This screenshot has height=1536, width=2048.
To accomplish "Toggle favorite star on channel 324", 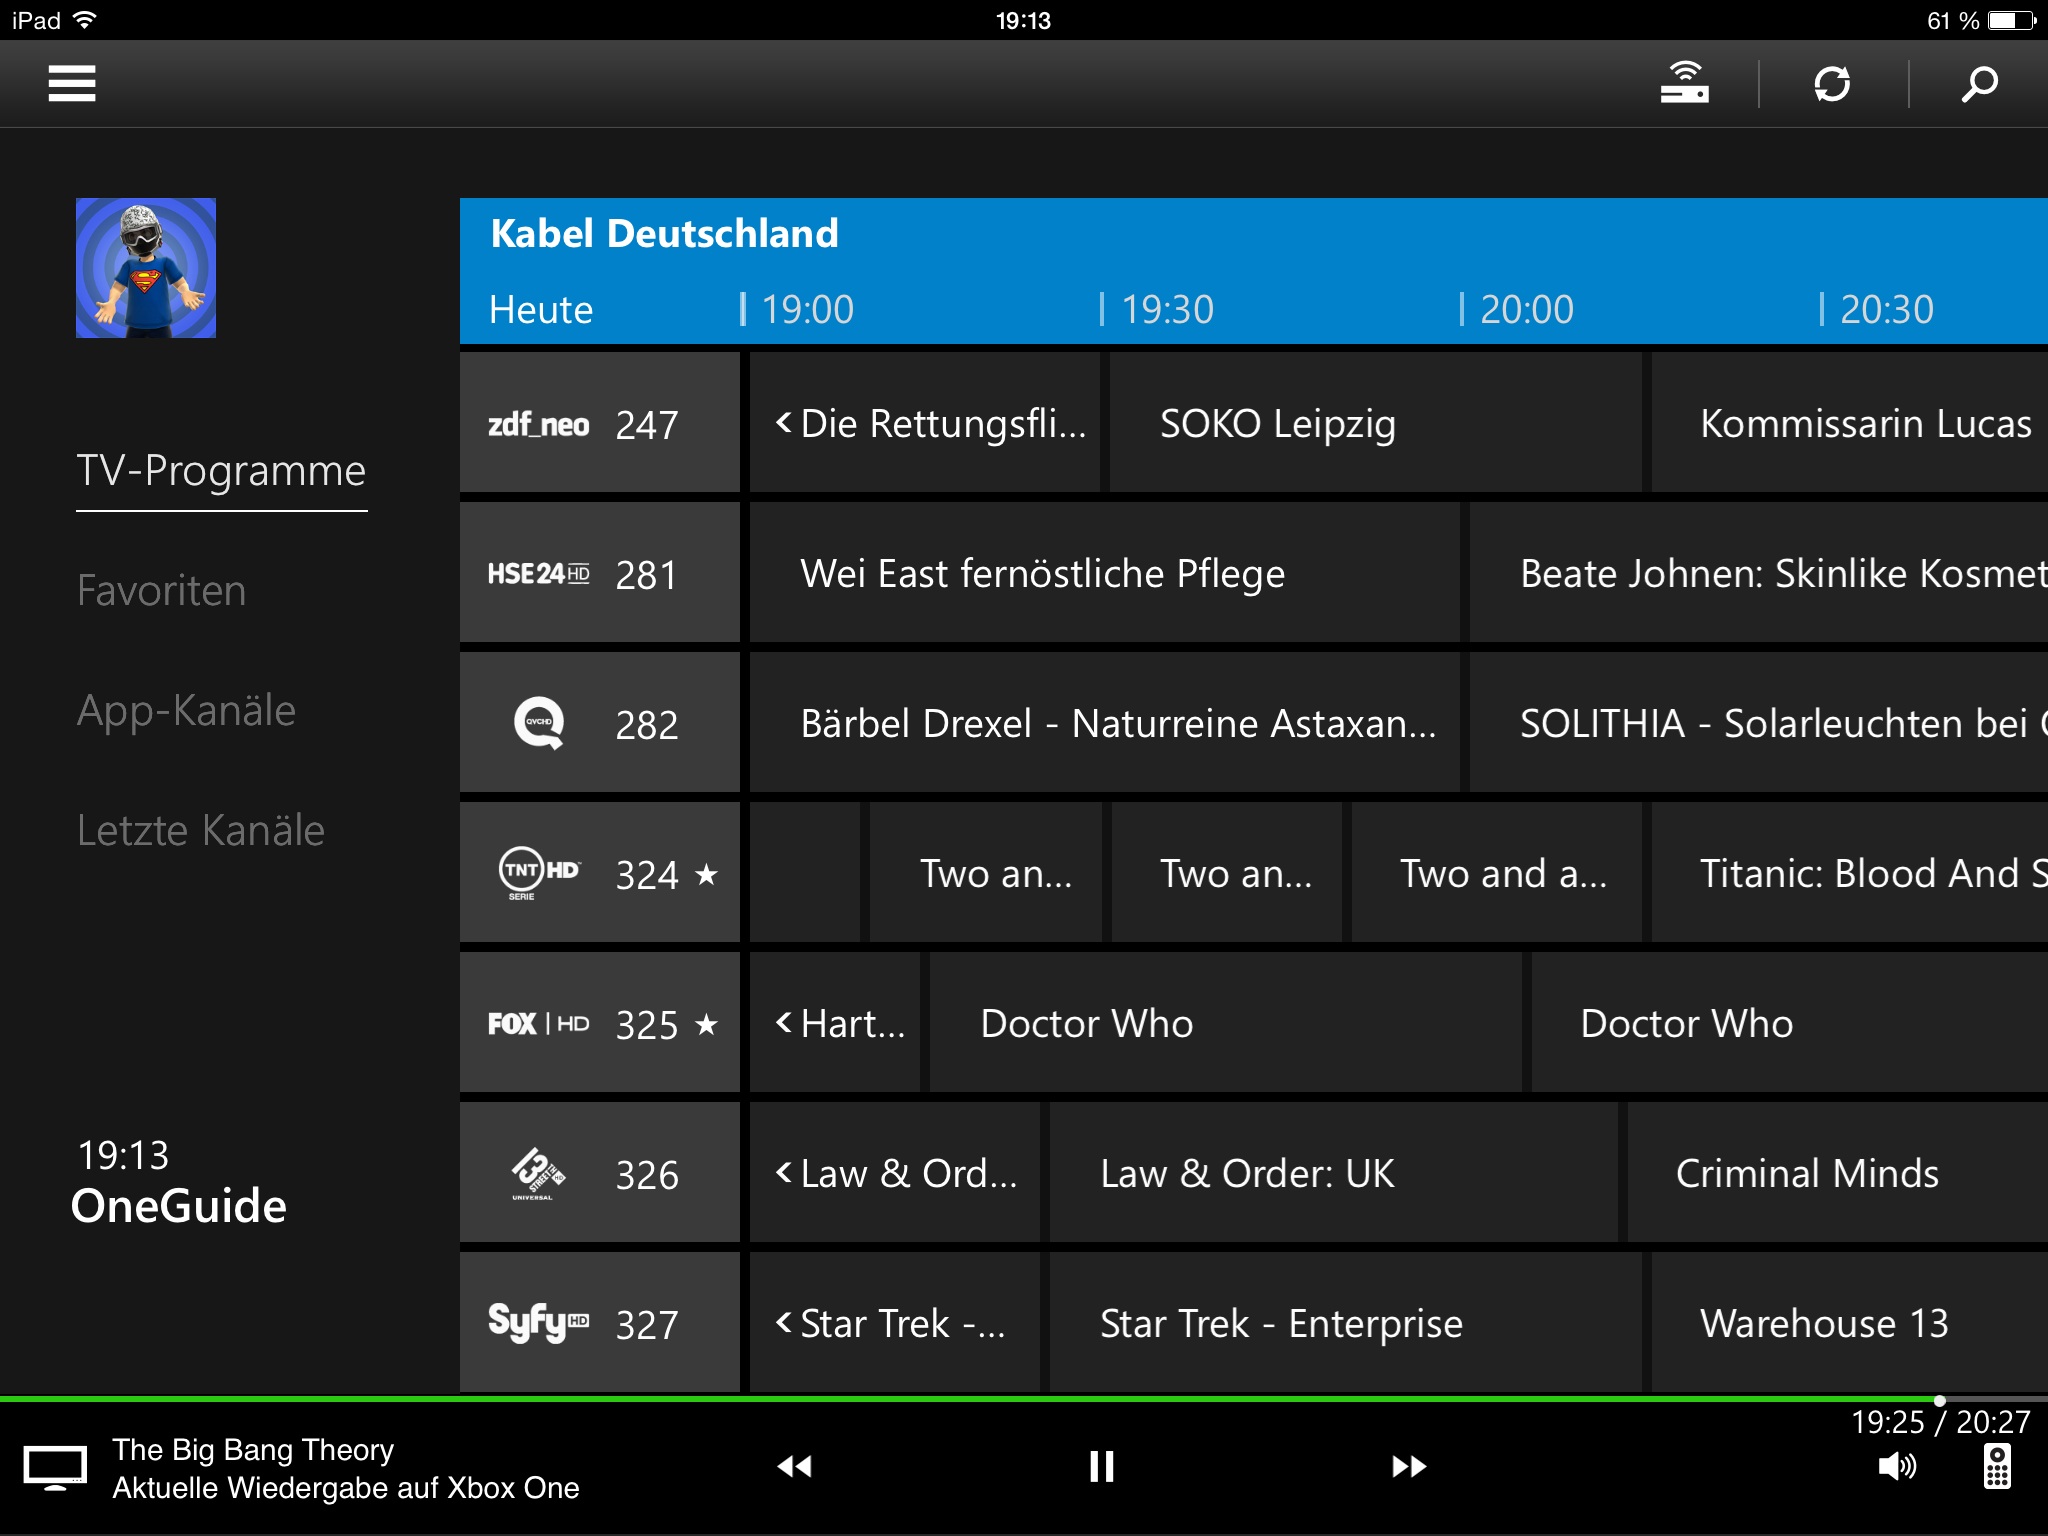I will pyautogui.click(x=706, y=875).
